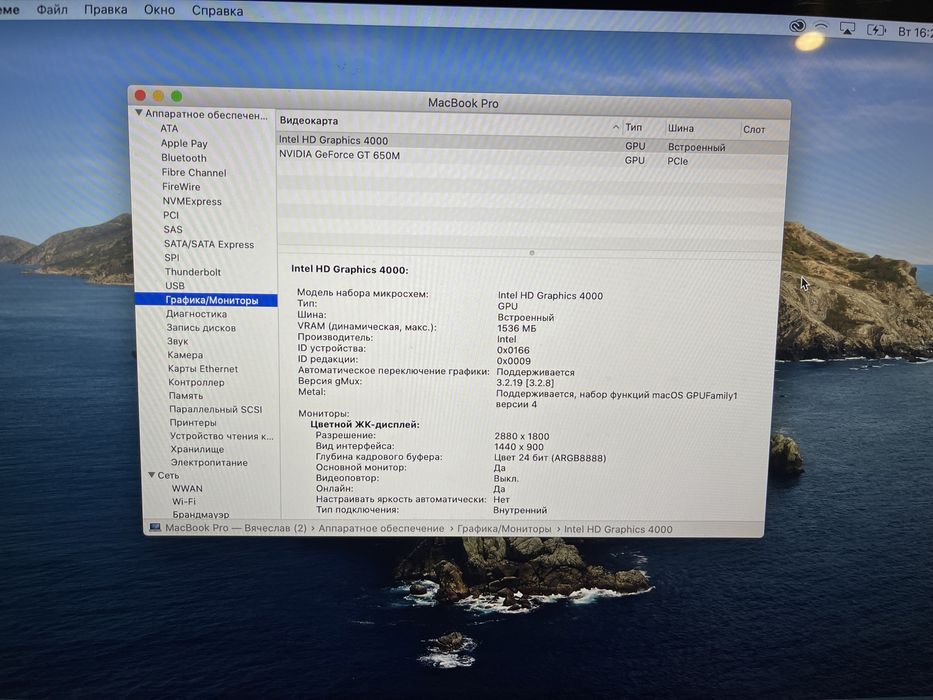Maximize the MacBook Pro window with green button
Image resolution: width=933 pixels, height=700 pixels.
[x=177, y=96]
